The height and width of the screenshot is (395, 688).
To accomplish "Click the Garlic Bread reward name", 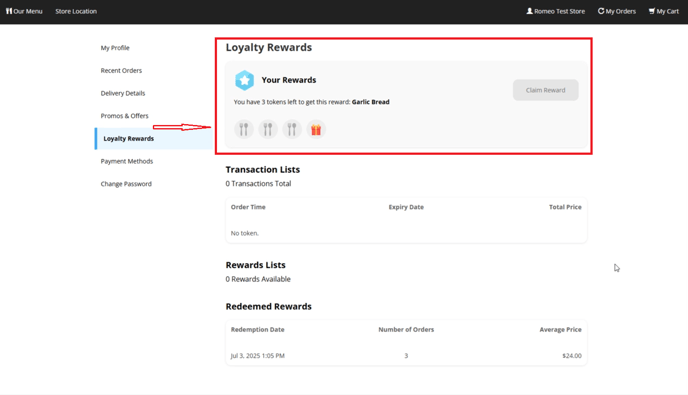I will click(370, 102).
